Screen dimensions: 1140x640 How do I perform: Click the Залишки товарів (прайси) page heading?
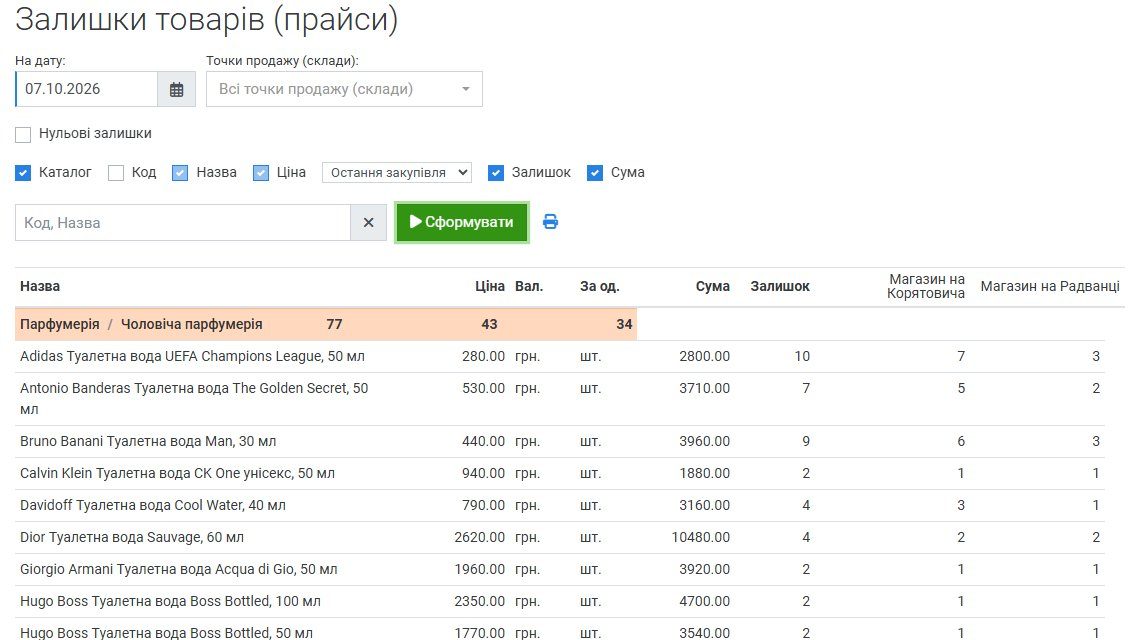[206, 20]
